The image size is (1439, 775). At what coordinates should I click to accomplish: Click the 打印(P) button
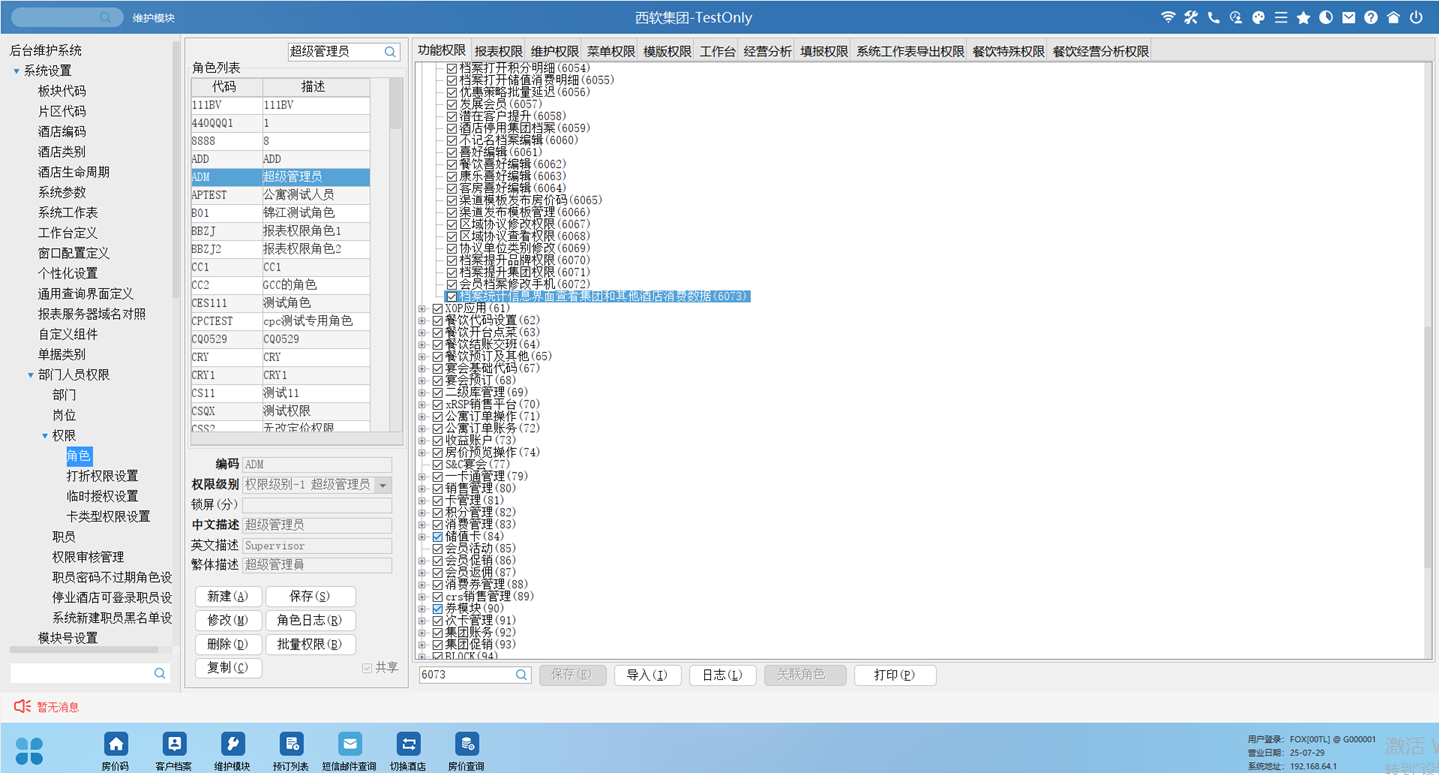pyautogui.click(x=894, y=675)
